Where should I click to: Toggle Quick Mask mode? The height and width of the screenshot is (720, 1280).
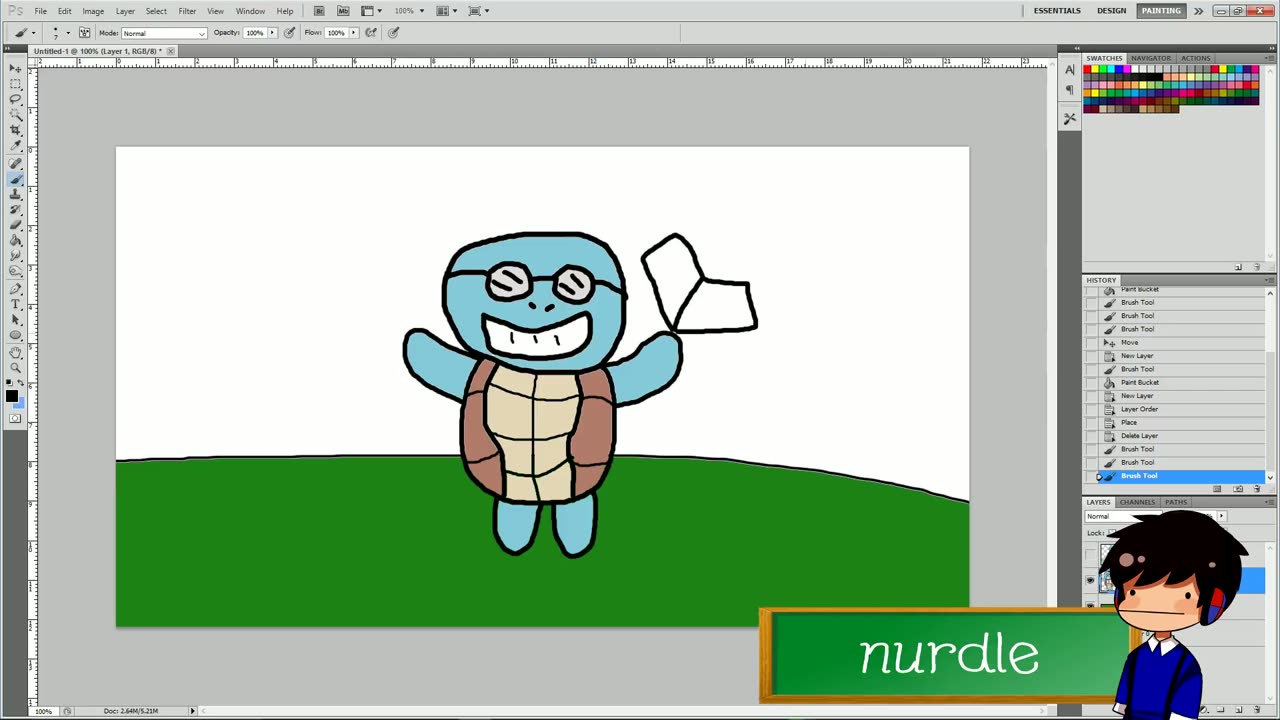coord(15,418)
